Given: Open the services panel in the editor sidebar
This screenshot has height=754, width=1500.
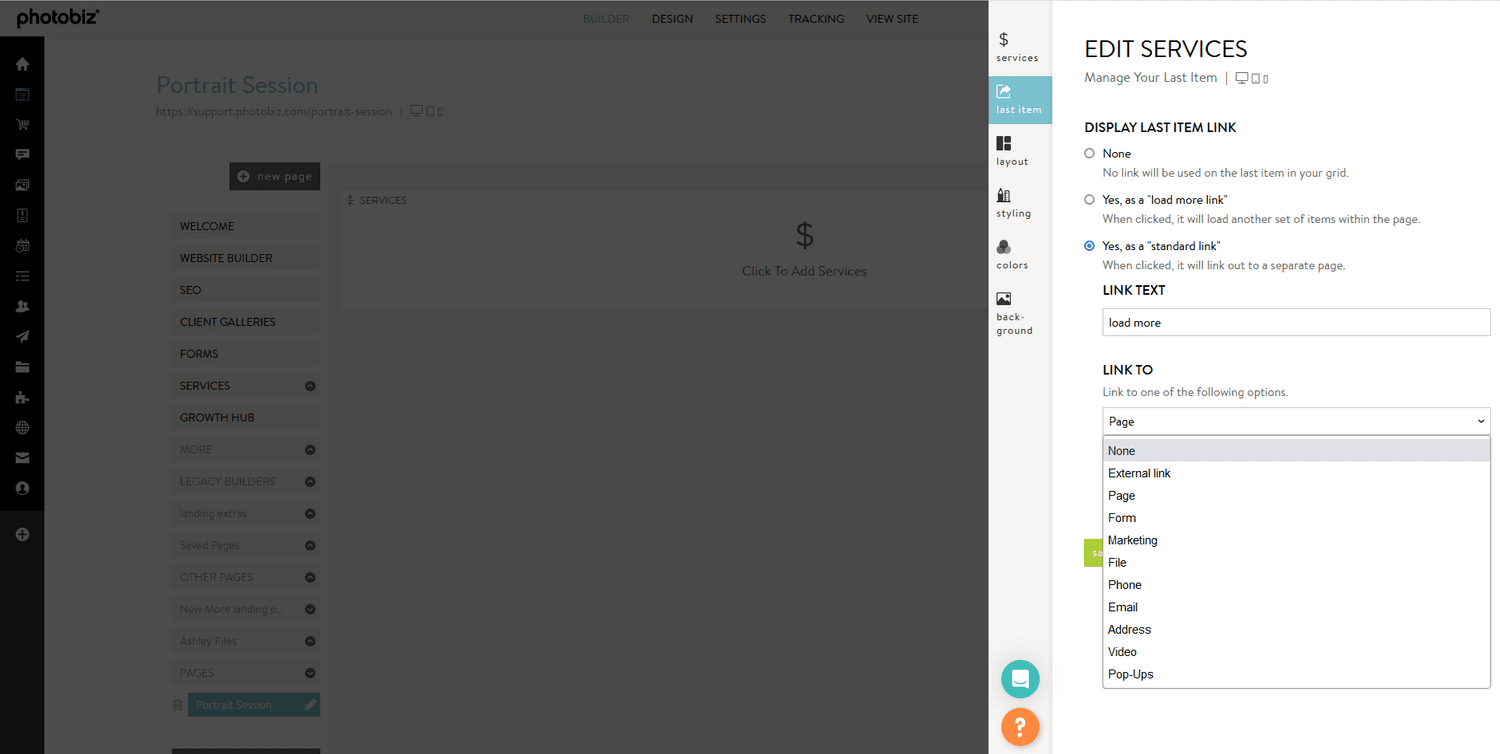Looking at the screenshot, I should pos(1017,47).
